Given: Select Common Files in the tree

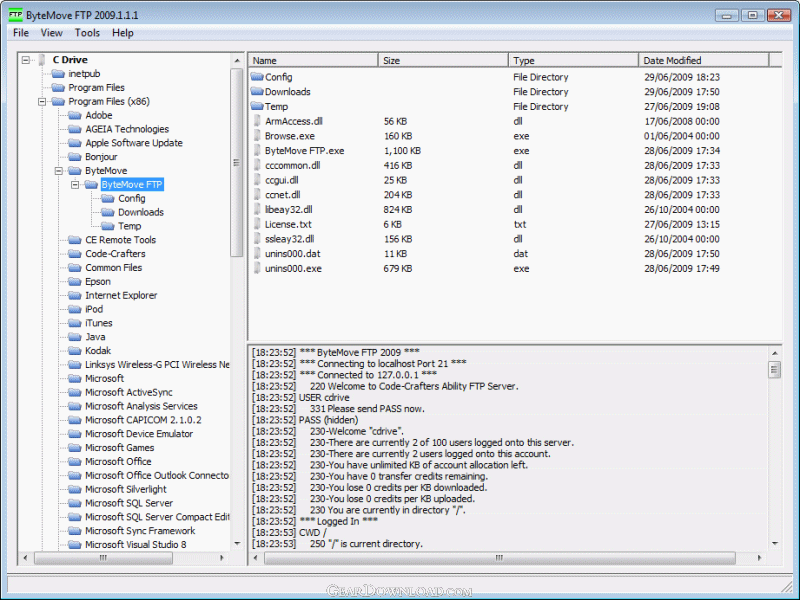Looking at the screenshot, I should click(114, 268).
